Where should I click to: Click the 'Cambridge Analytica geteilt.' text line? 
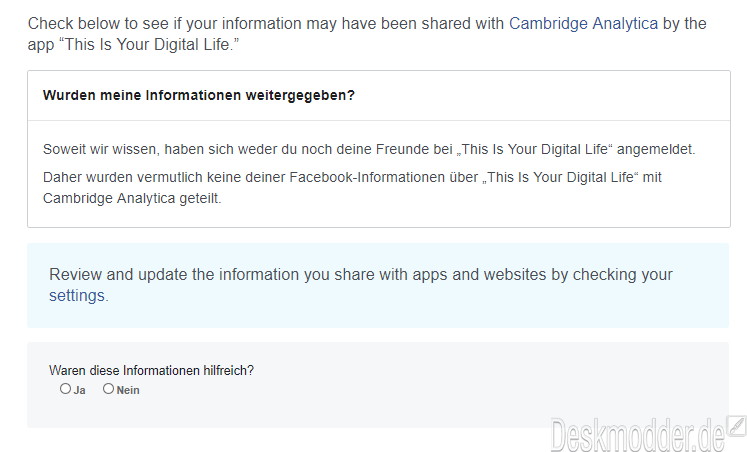[x=132, y=198]
